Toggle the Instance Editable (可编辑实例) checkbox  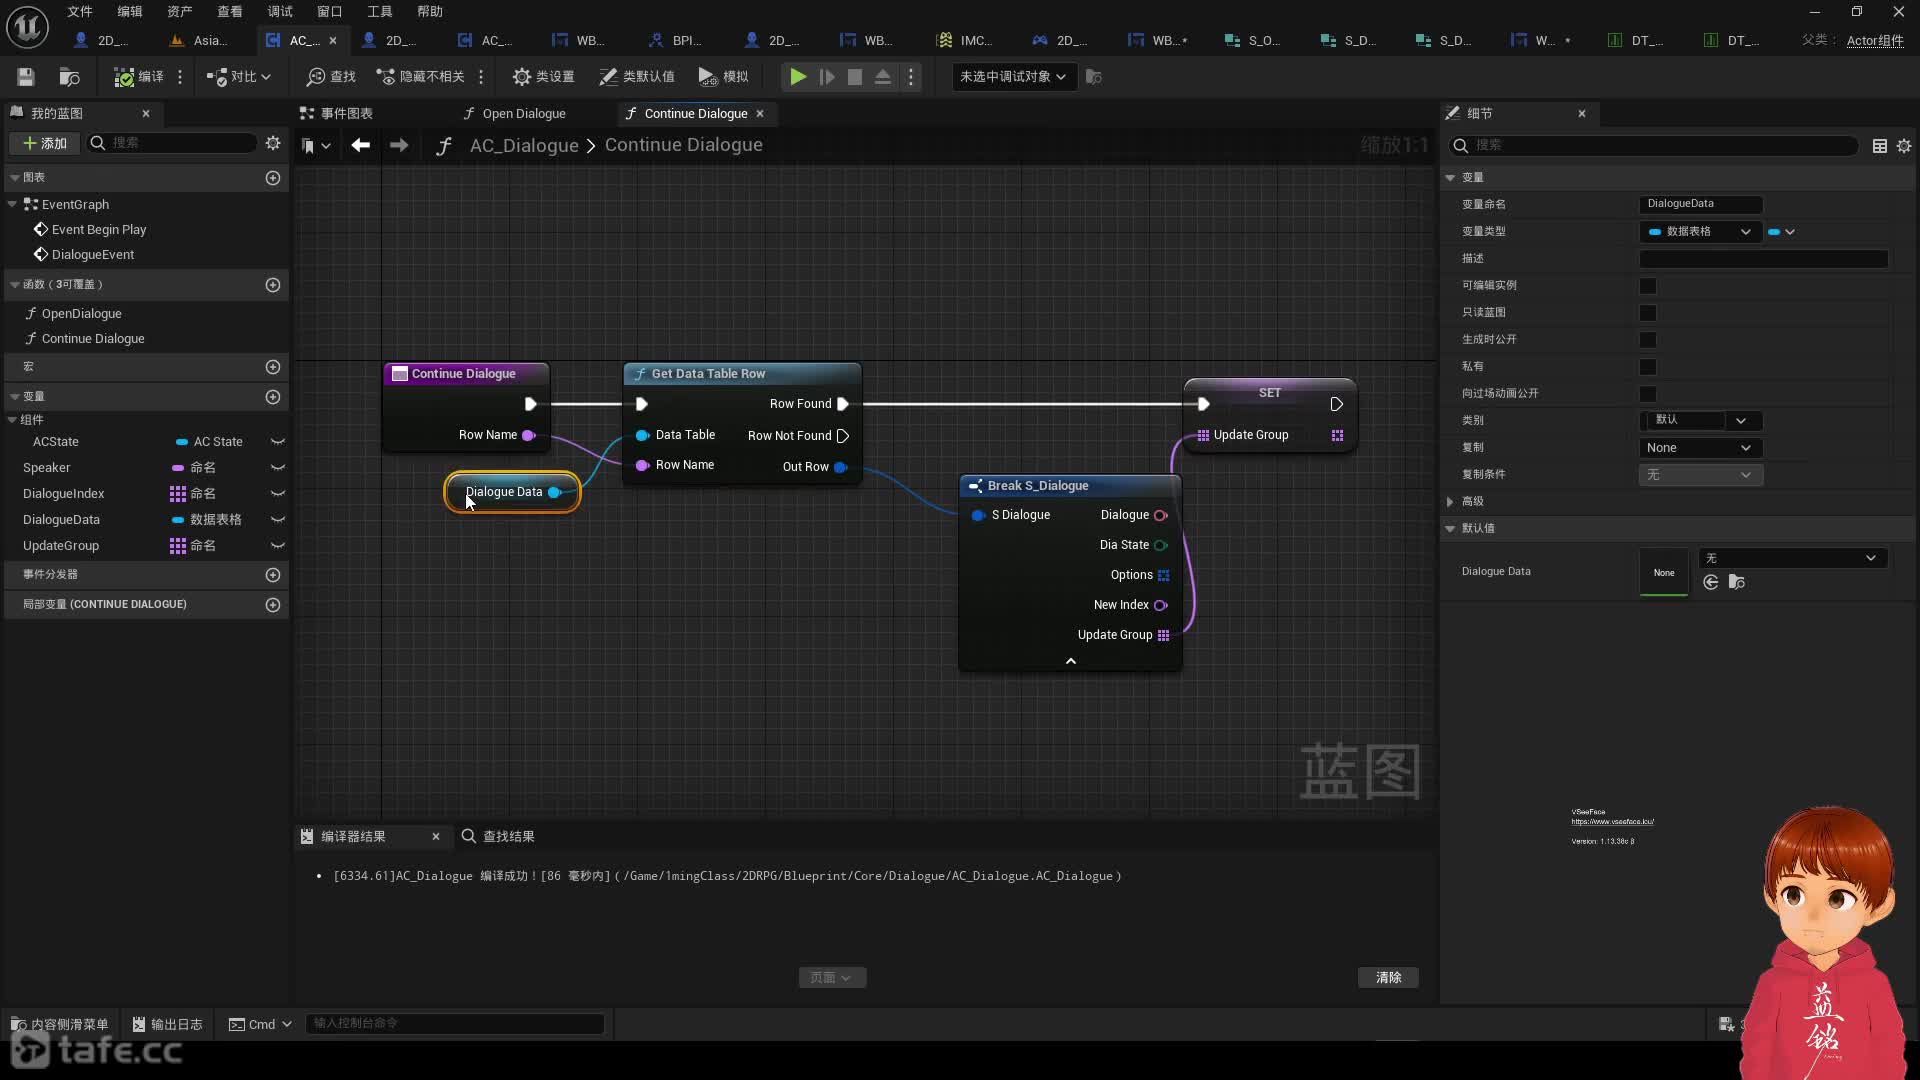[1648, 286]
